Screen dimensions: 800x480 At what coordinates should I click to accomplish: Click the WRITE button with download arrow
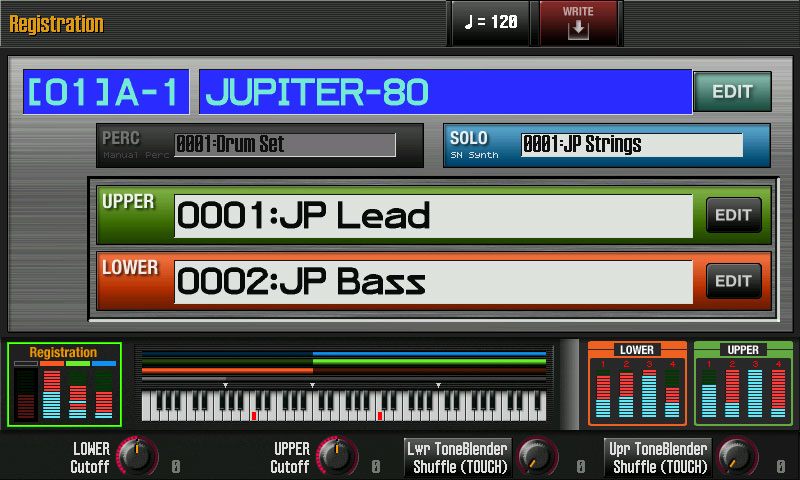(x=578, y=23)
